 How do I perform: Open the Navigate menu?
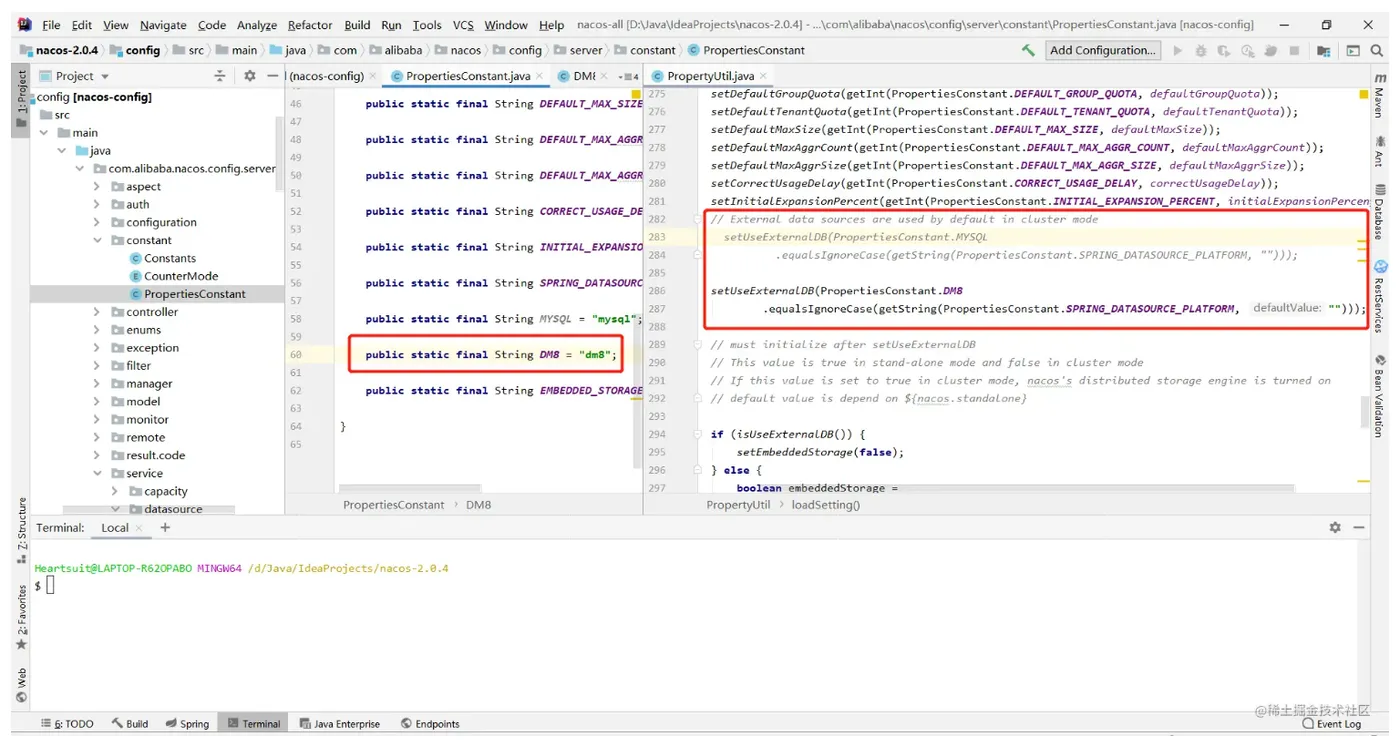pos(163,25)
